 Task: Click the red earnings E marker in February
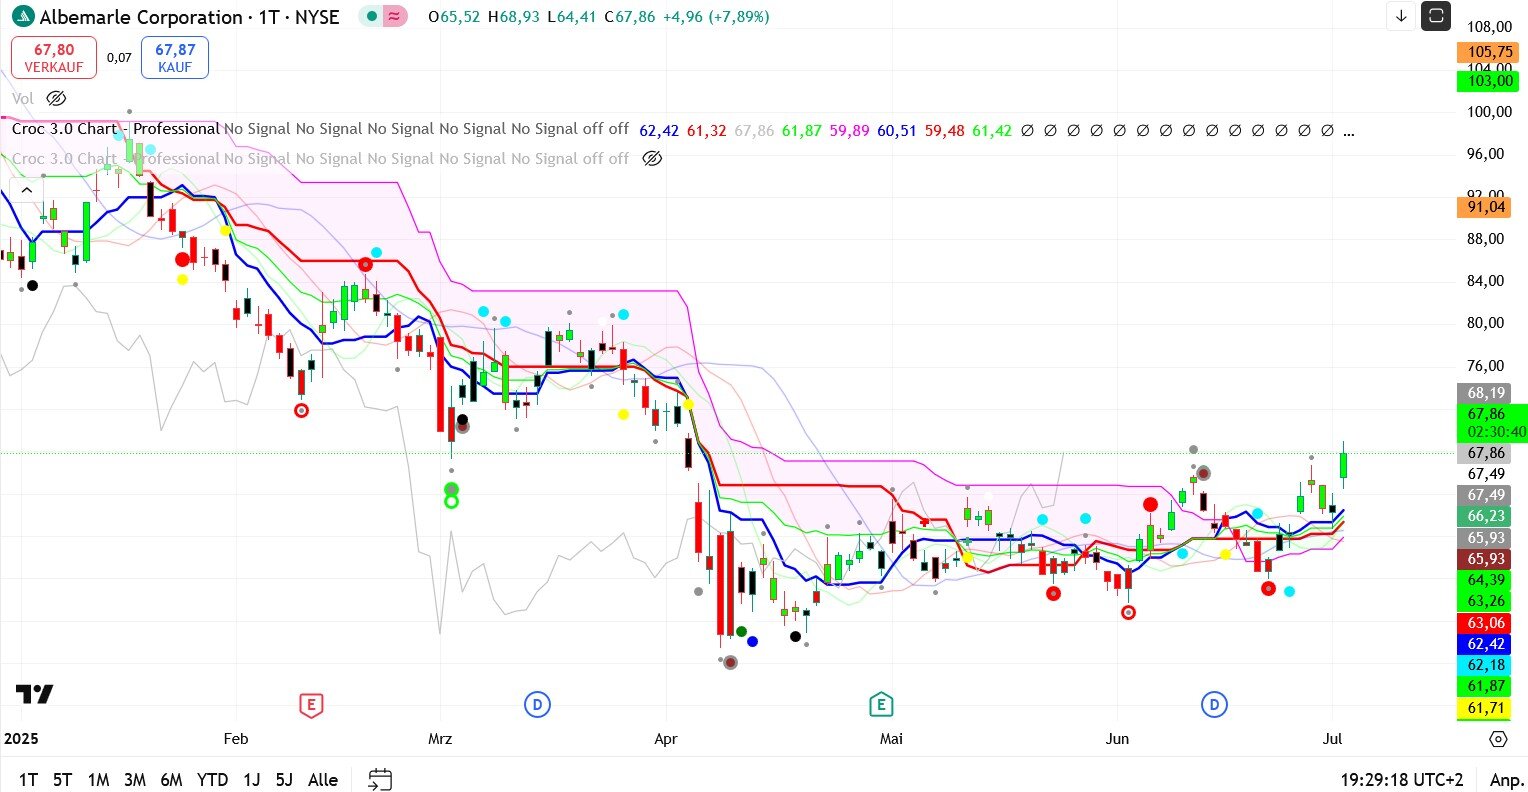(x=311, y=706)
